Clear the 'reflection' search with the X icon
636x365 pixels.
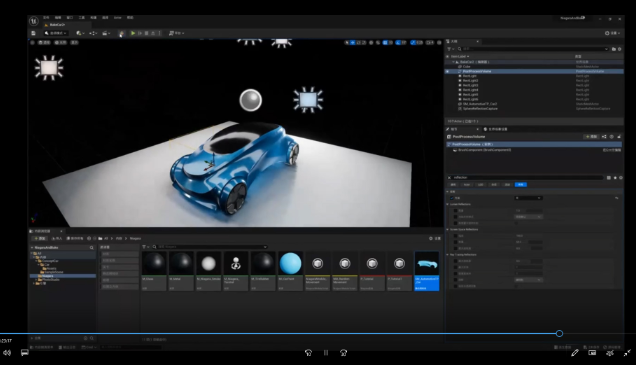coord(449,178)
